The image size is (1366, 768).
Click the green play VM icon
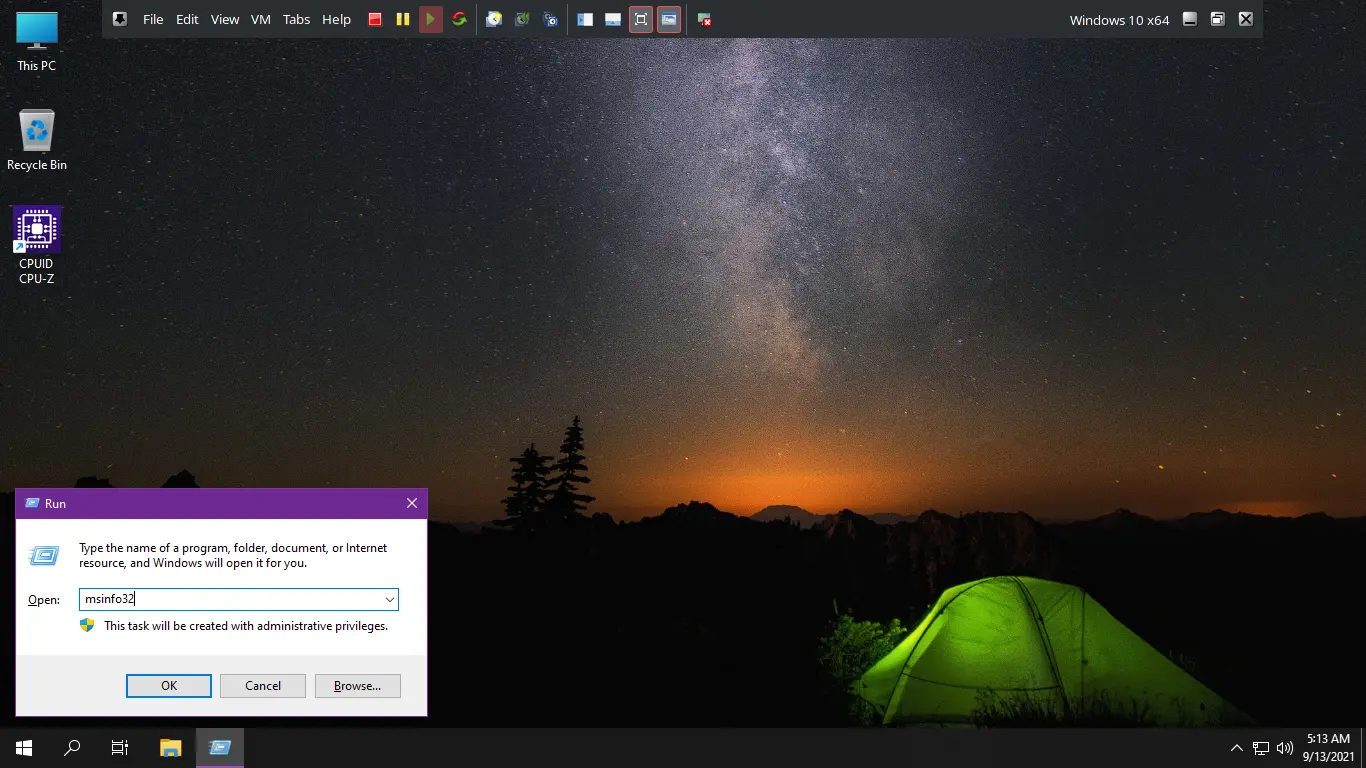tap(431, 19)
